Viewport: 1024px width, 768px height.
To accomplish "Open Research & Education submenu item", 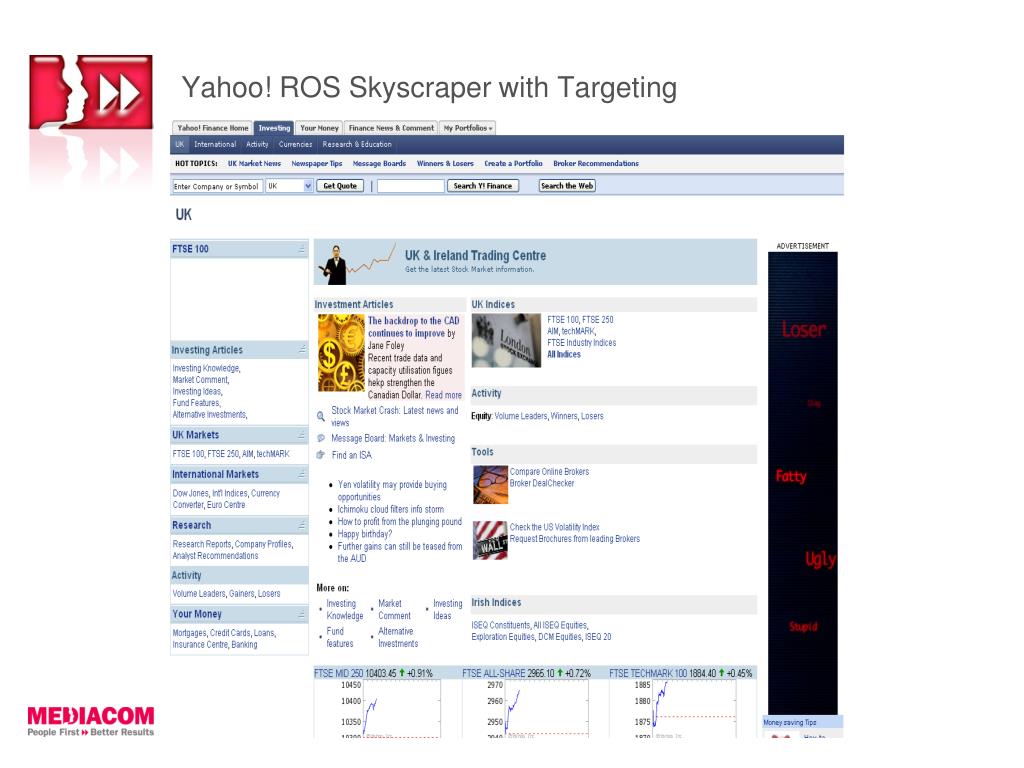I will (357, 144).
